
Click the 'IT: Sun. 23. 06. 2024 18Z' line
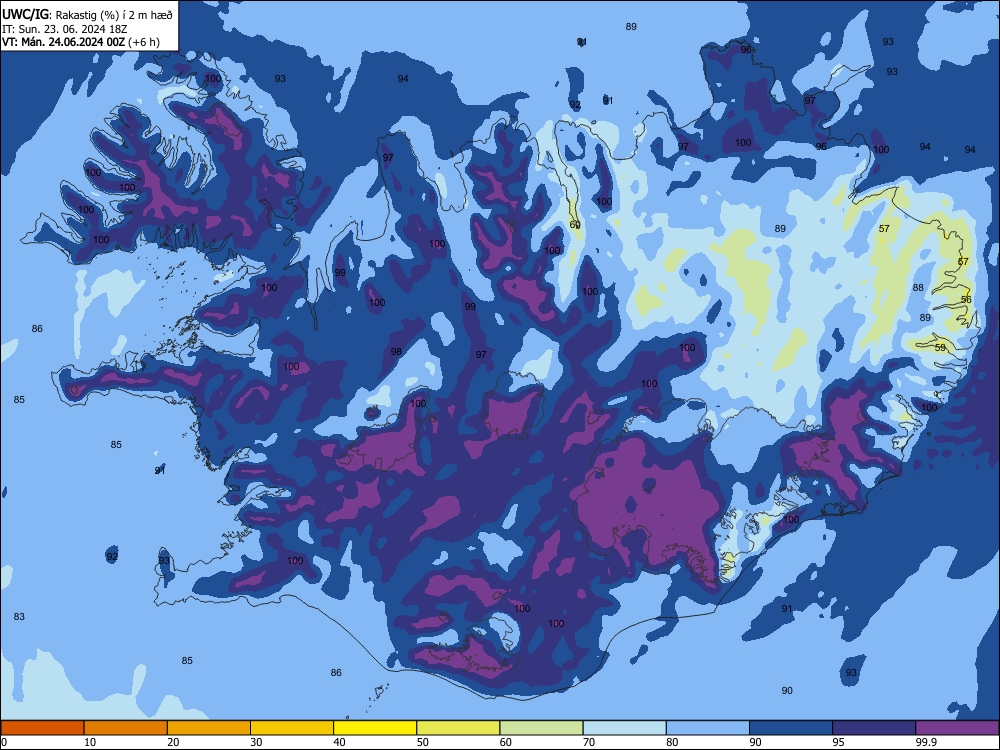[64, 29]
